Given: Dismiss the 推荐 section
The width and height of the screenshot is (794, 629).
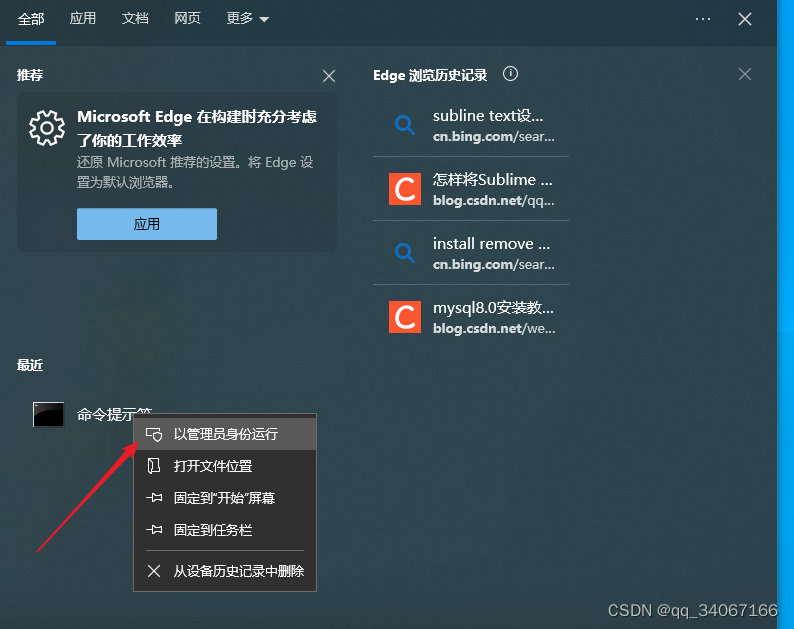Looking at the screenshot, I should [329, 76].
